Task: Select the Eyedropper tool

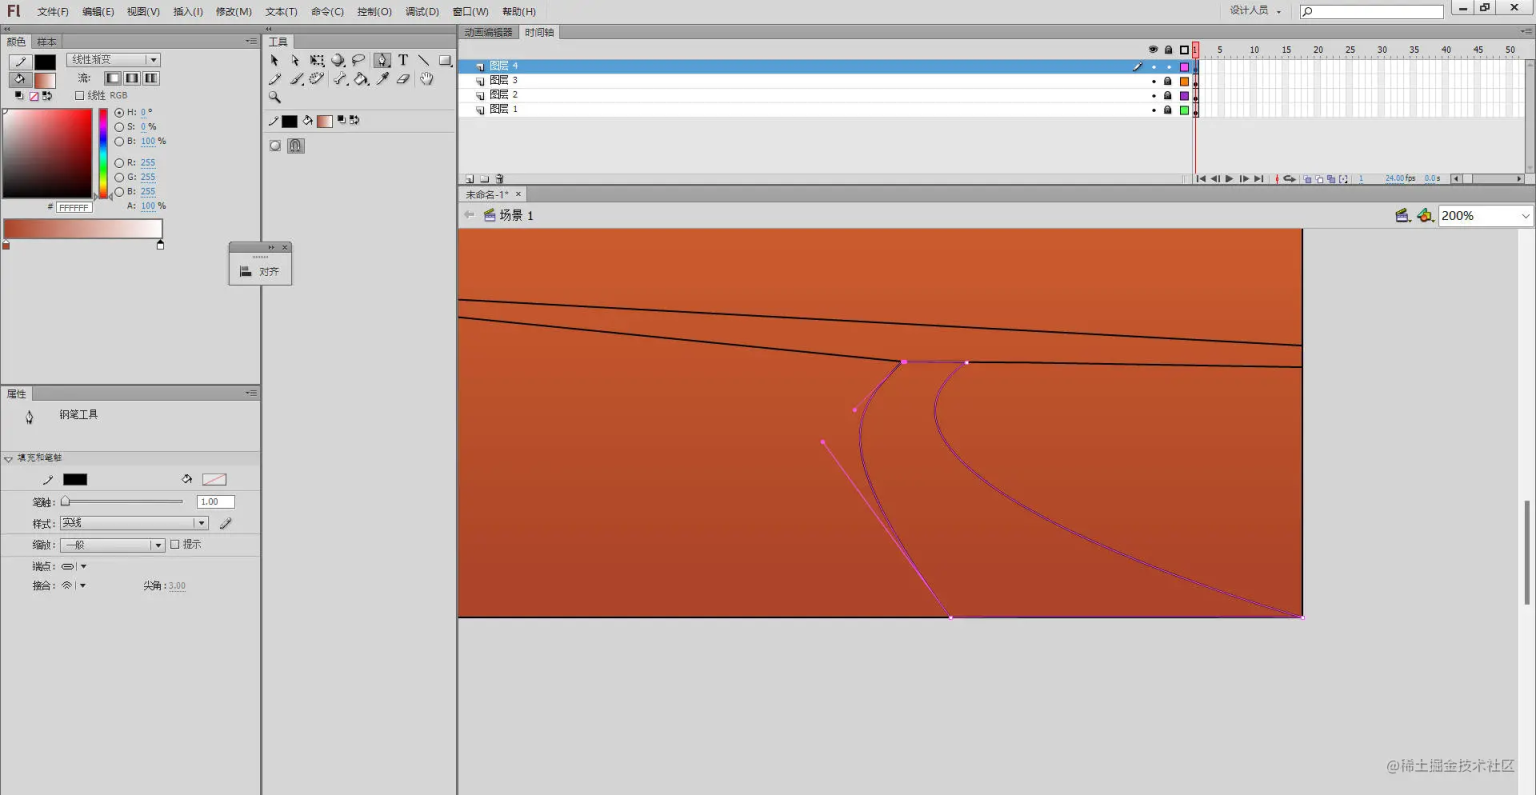Action: point(382,79)
